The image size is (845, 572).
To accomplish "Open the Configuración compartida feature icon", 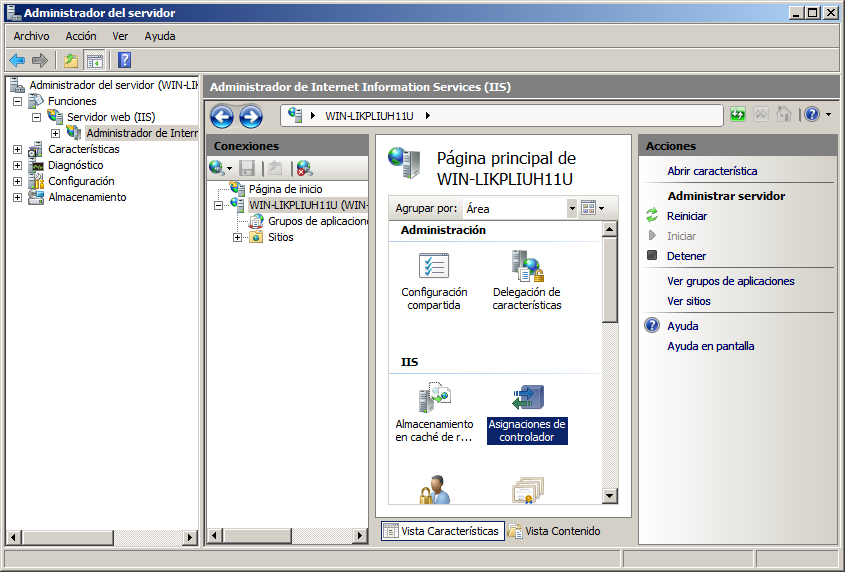I will (x=434, y=267).
